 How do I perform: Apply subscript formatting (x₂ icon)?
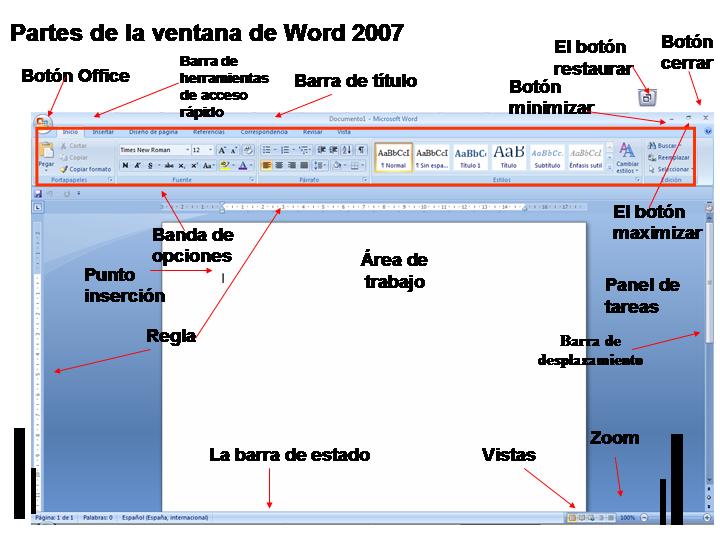(182, 166)
